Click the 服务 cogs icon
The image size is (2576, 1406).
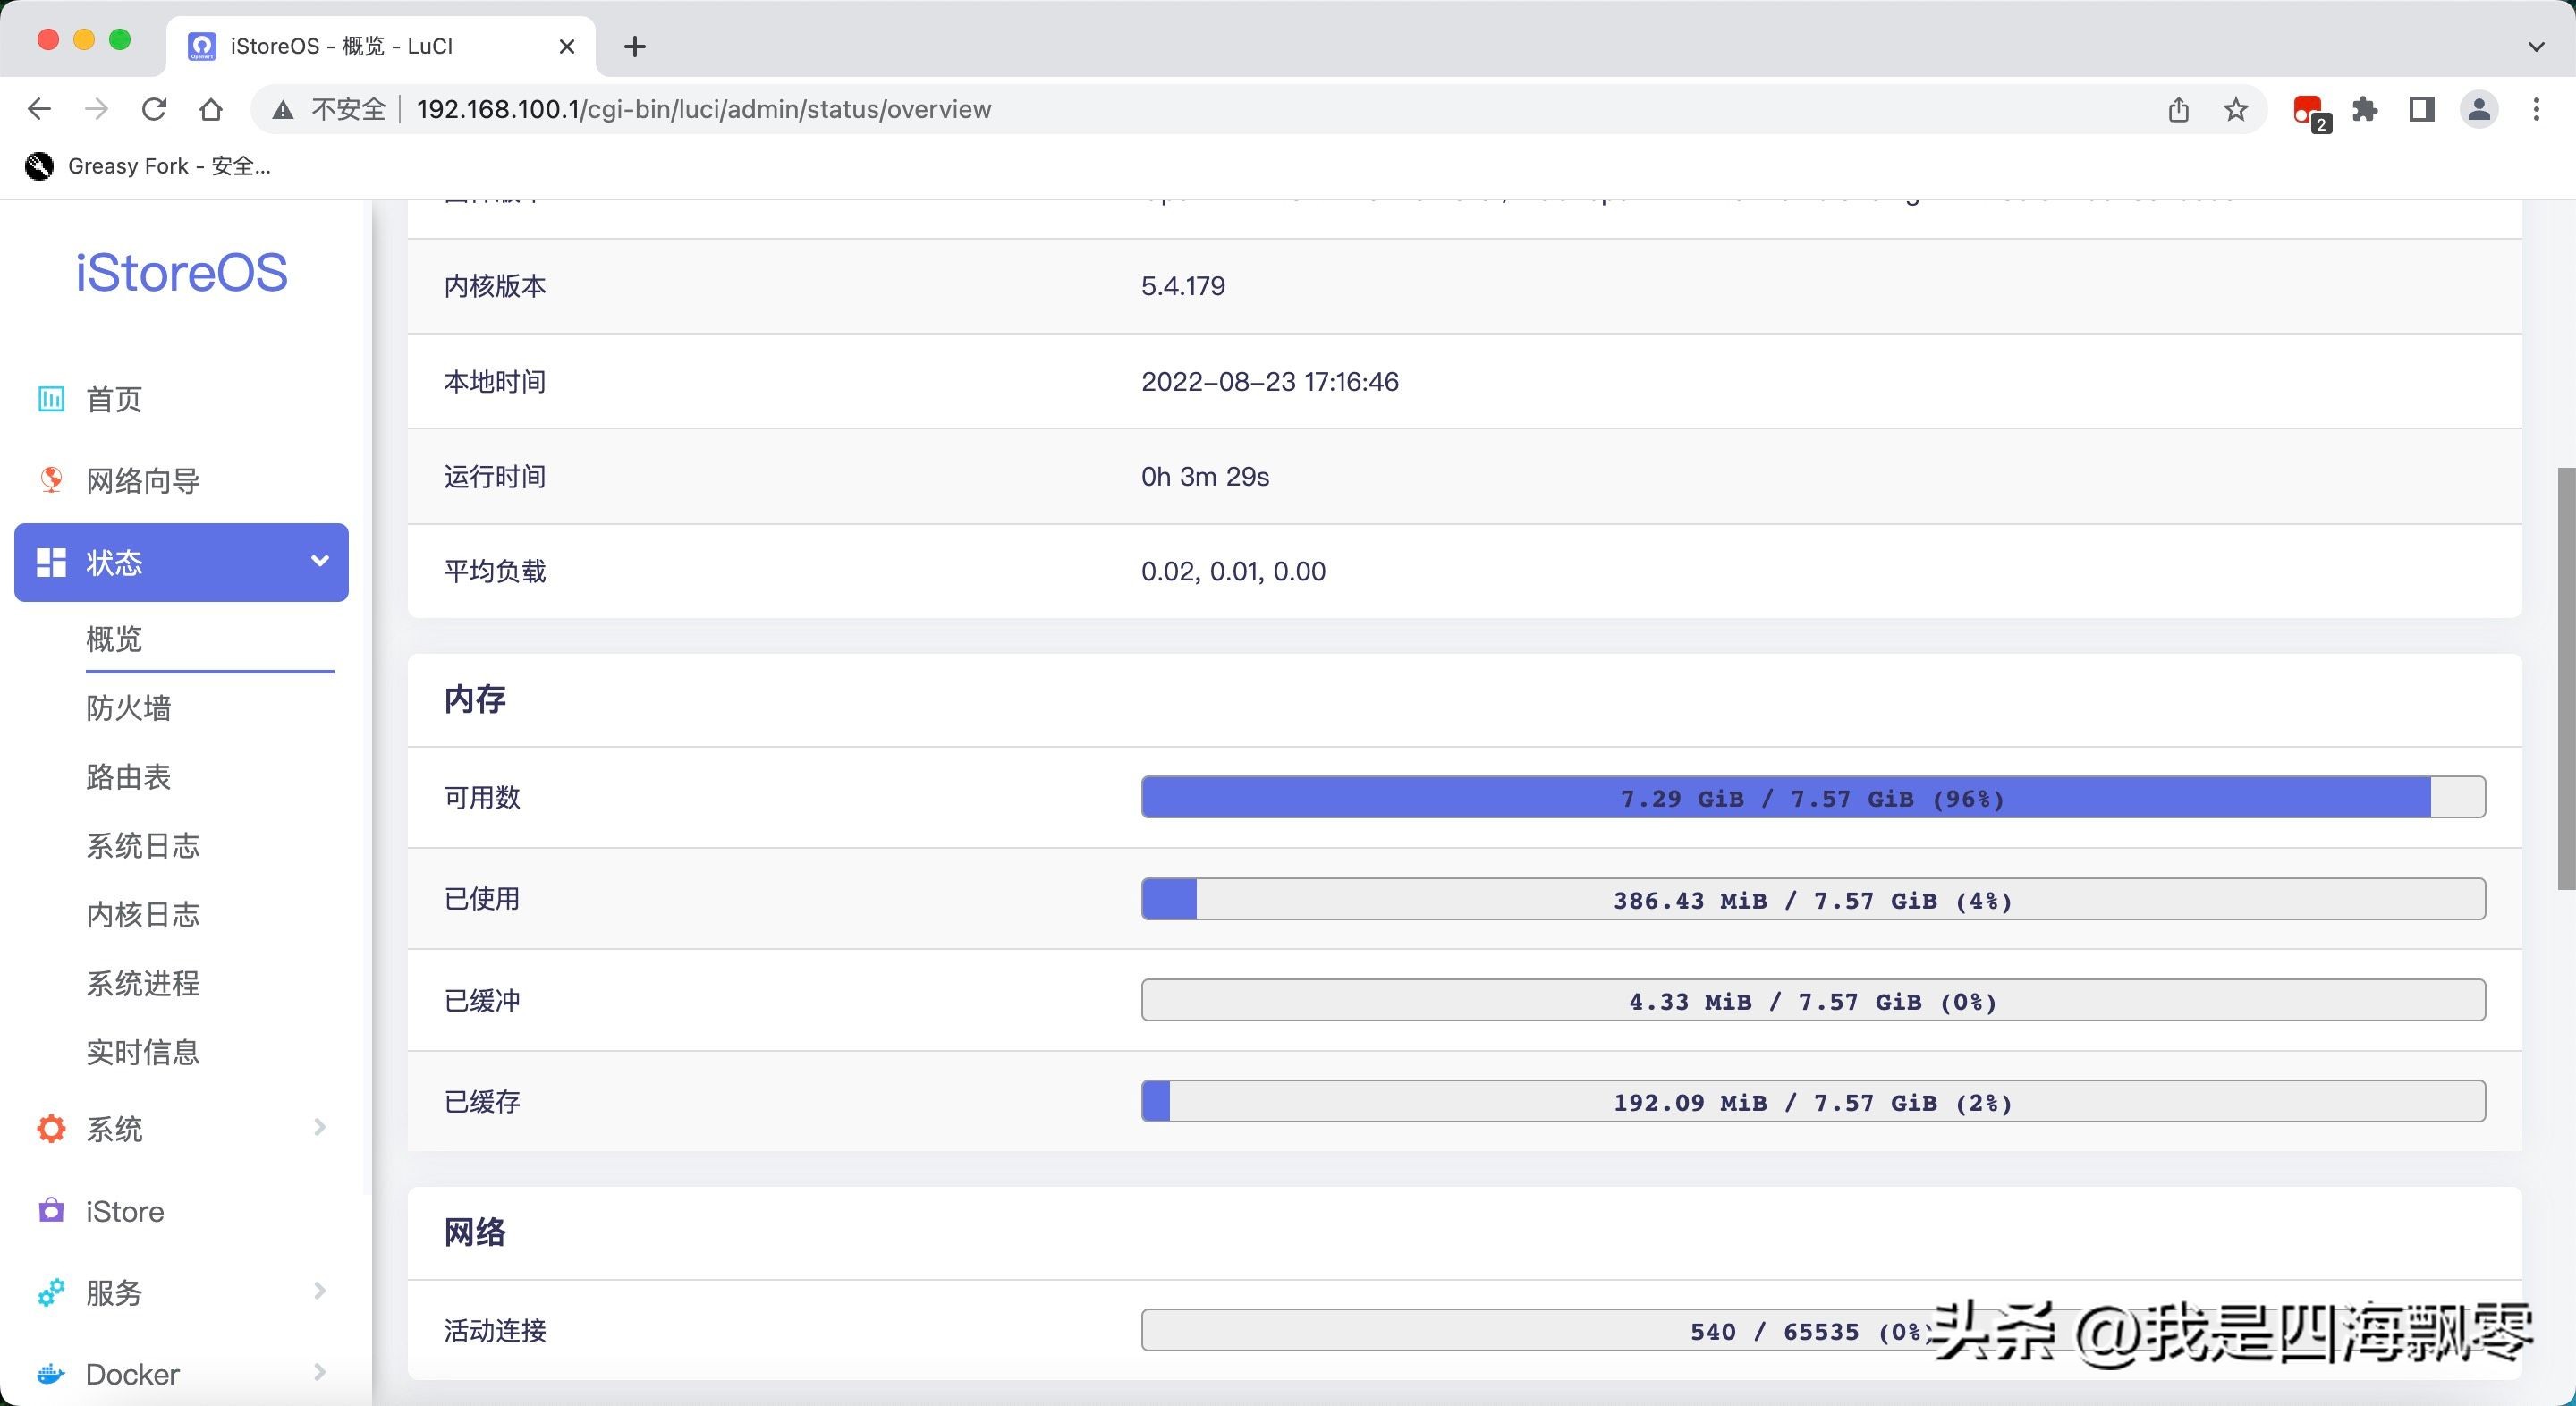pos(51,1292)
